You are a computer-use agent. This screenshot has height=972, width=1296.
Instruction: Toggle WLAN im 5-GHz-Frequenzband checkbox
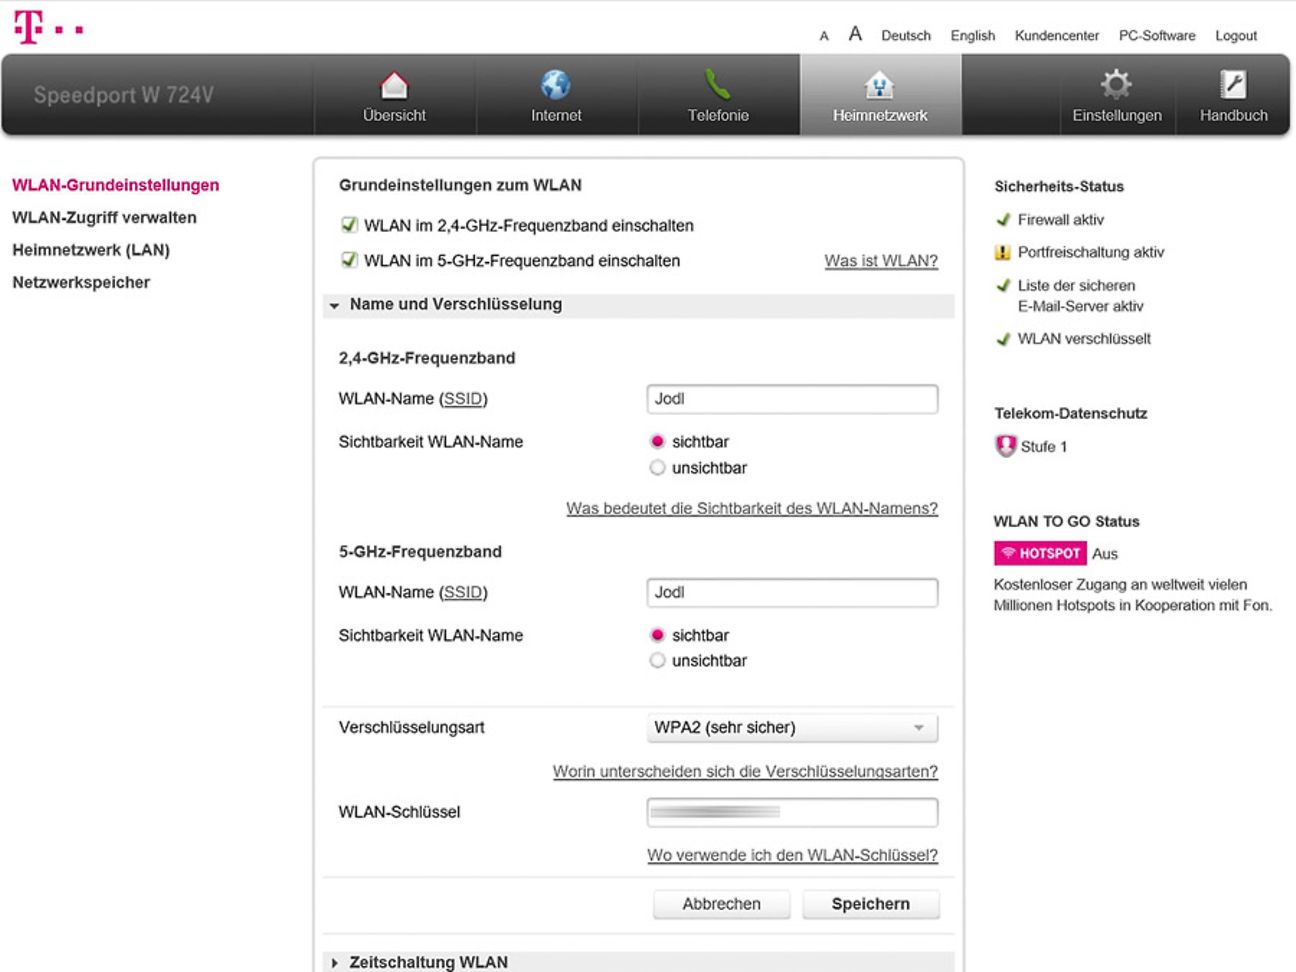pyautogui.click(x=349, y=260)
